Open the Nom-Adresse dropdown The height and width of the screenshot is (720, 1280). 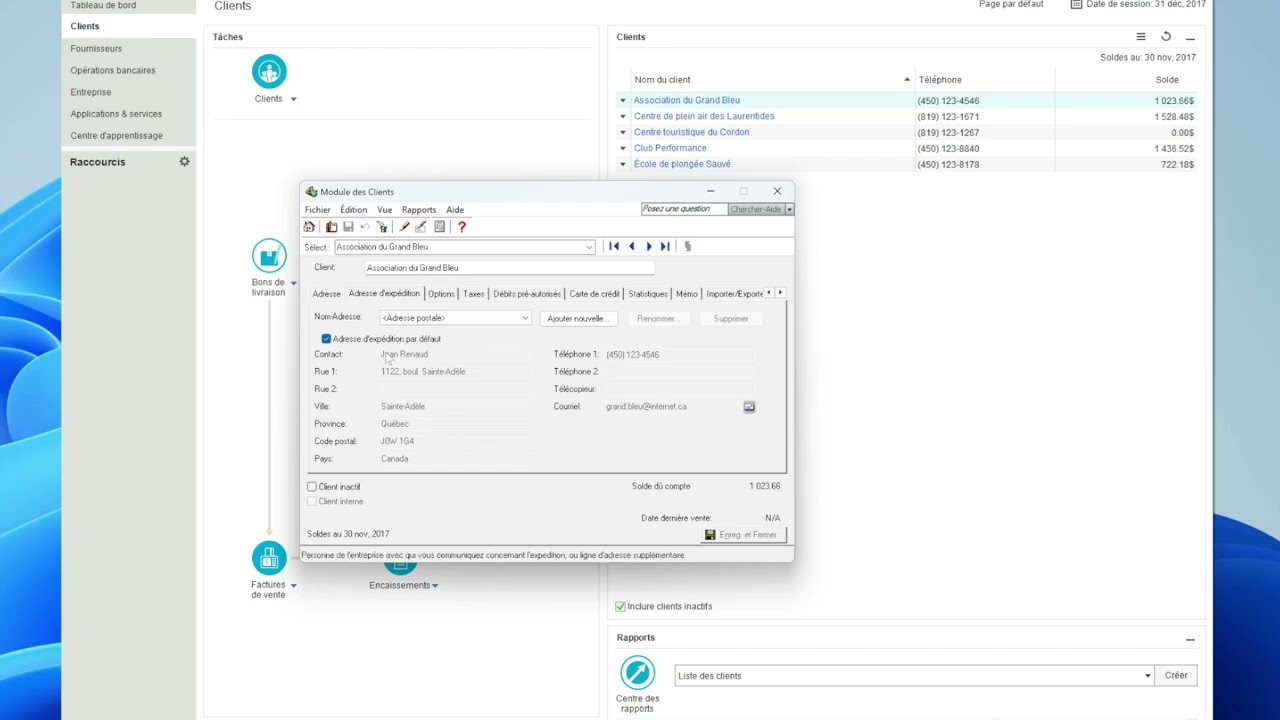524,318
